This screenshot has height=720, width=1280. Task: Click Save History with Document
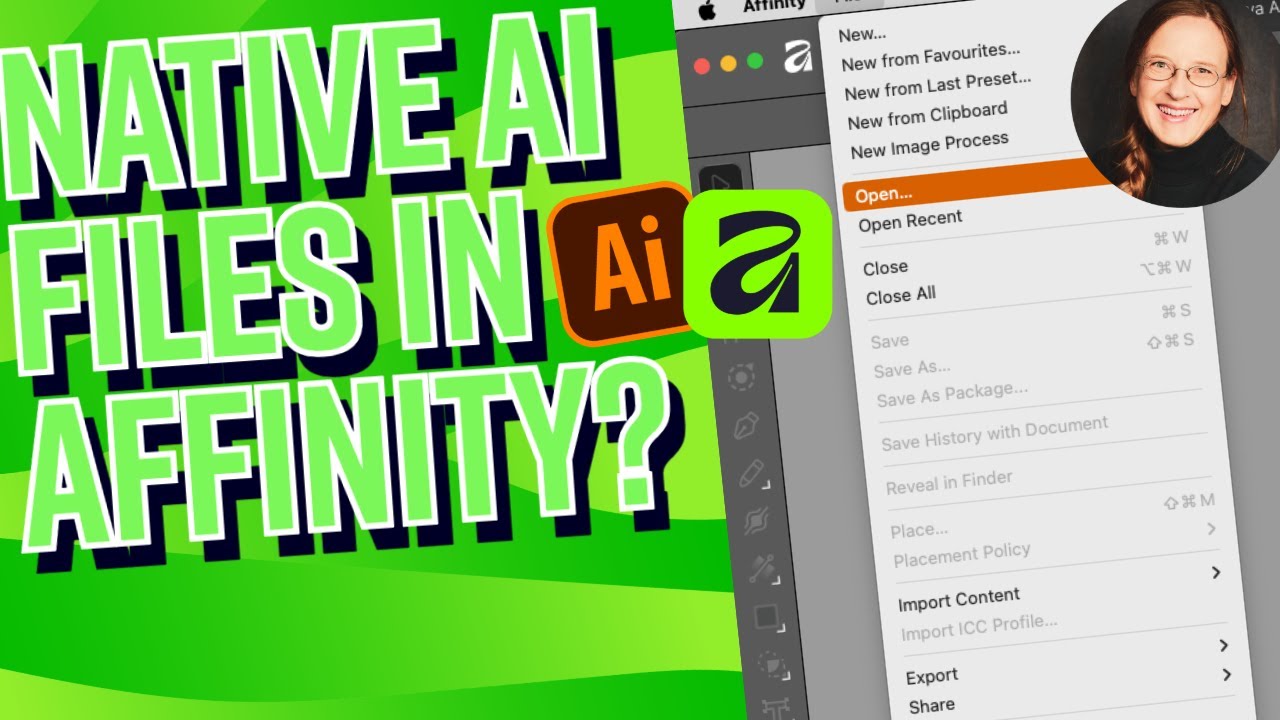coord(994,433)
